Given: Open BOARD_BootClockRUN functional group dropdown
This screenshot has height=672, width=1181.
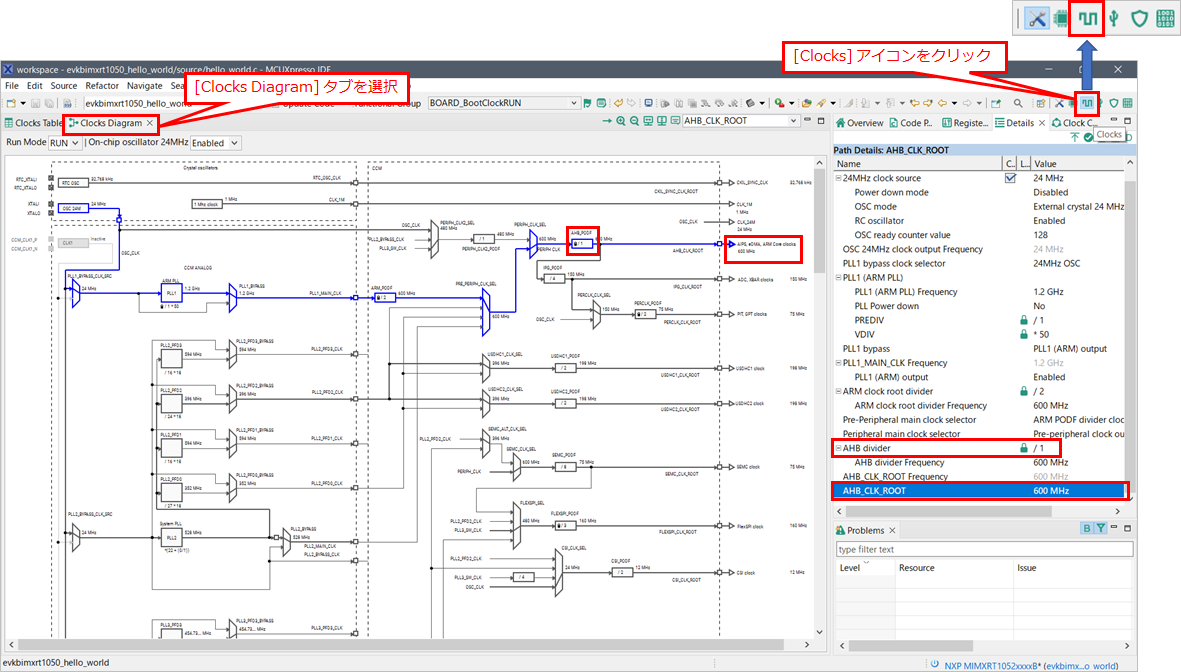Looking at the screenshot, I should pyautogui.click(x=503, y=103).
